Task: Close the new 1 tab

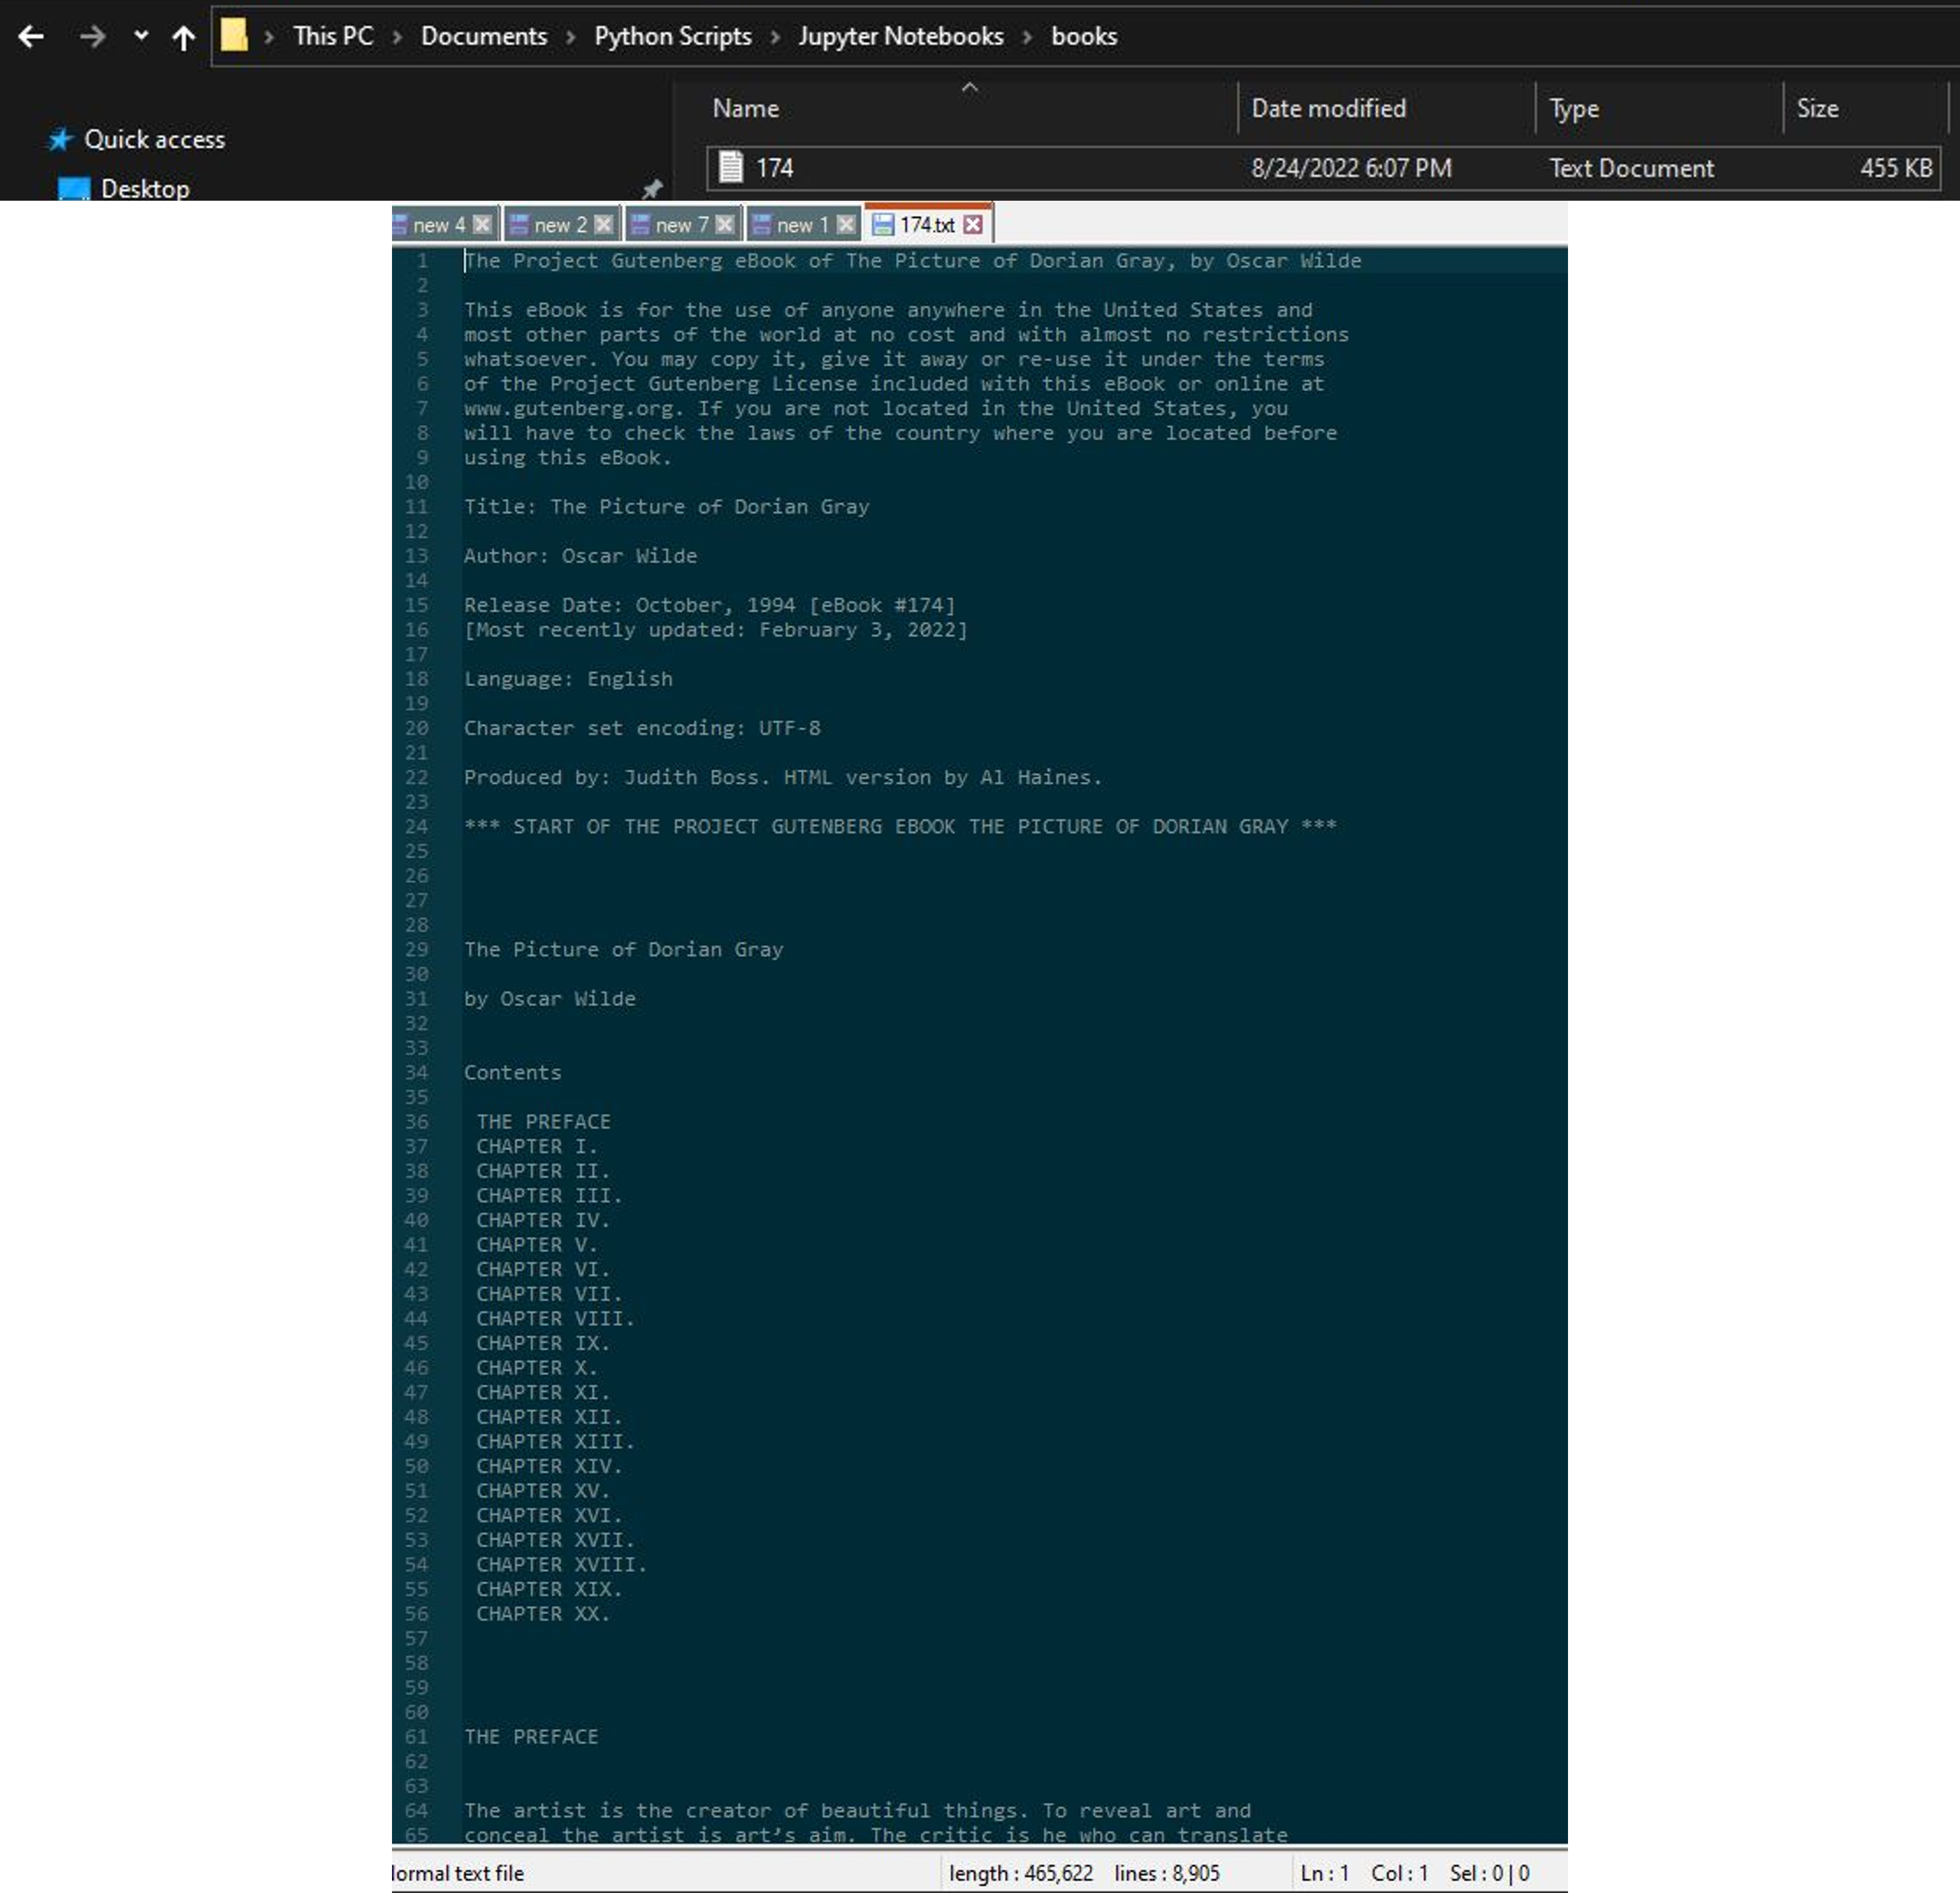Action: pyautogui.click(x=846, y=225)
